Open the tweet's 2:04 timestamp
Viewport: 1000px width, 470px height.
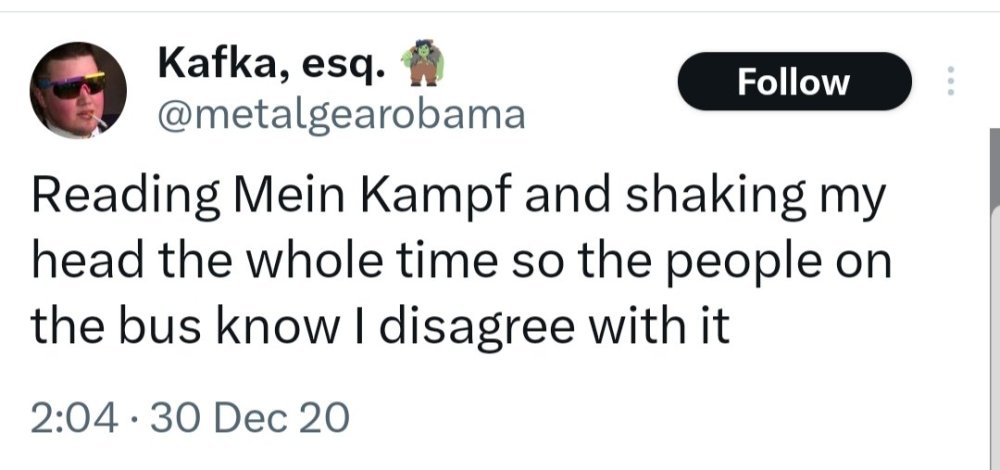[74, 418]
